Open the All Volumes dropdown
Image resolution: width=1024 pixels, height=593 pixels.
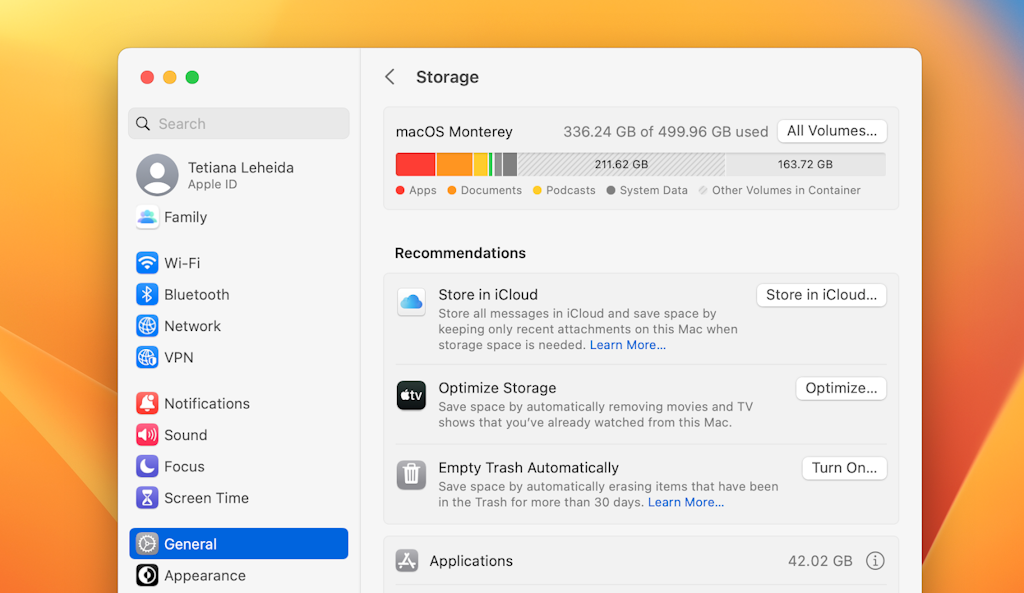point(831,130)
